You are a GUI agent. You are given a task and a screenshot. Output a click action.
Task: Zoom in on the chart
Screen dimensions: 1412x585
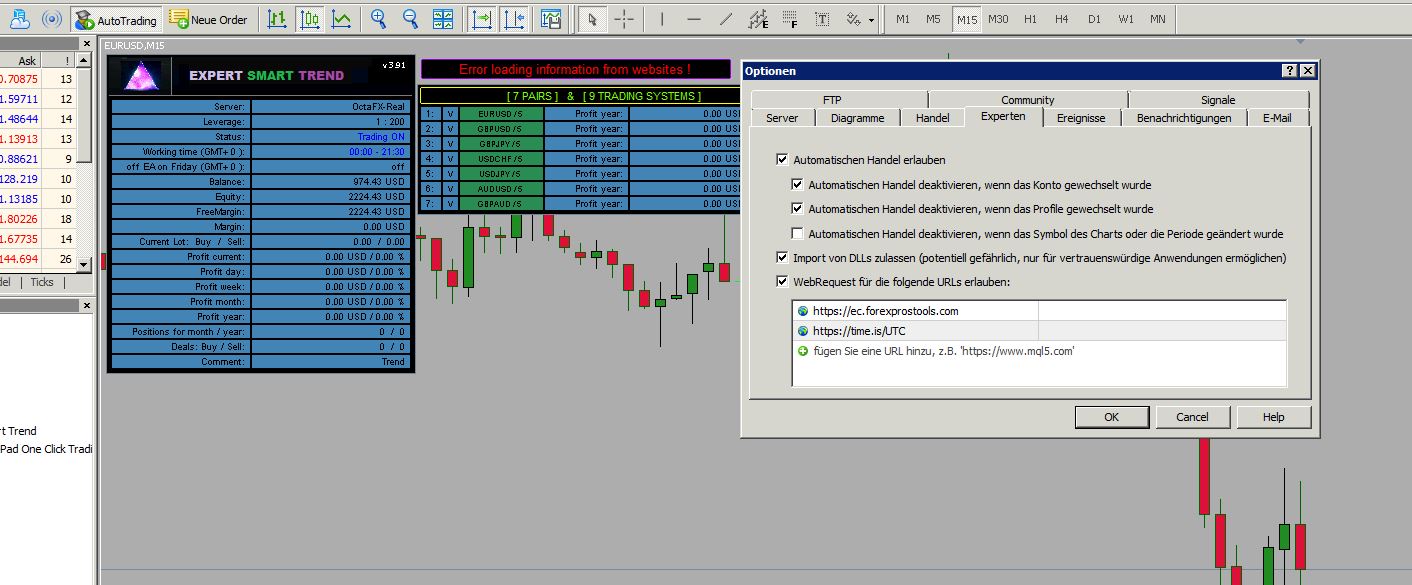pos(378,19)
